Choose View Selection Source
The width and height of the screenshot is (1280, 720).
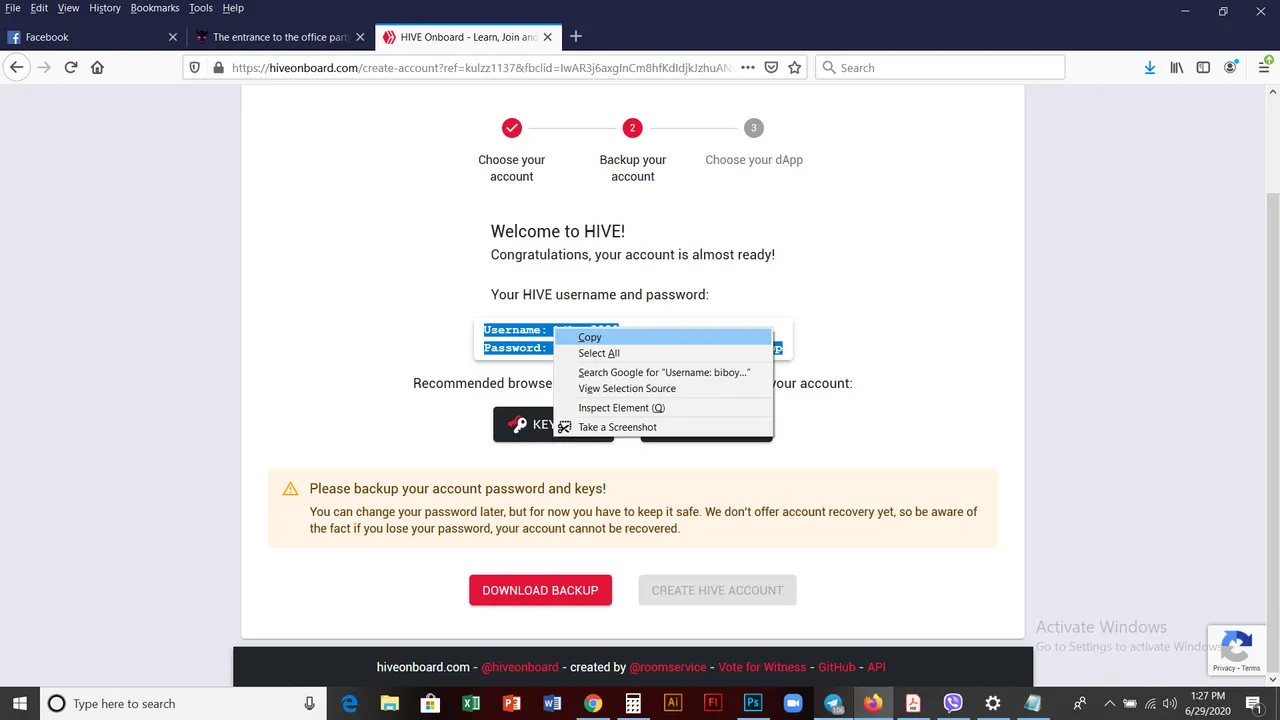[x=663, y=388]
